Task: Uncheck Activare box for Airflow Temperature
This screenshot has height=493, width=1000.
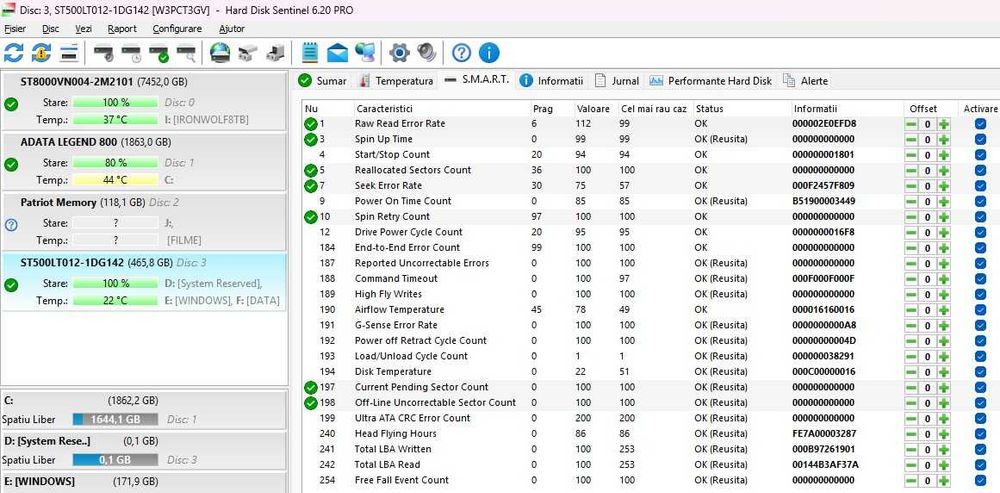Action: tap(980, 310)
